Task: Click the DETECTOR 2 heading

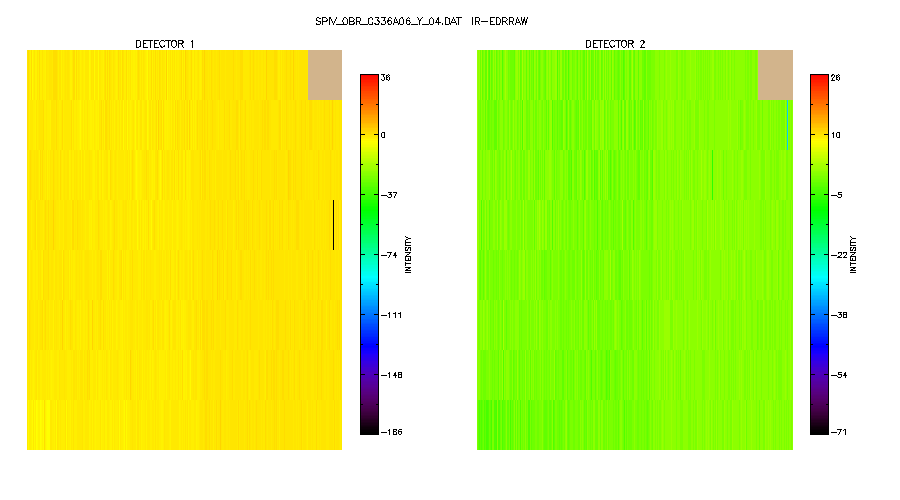Action: click(x=615, y=44)
